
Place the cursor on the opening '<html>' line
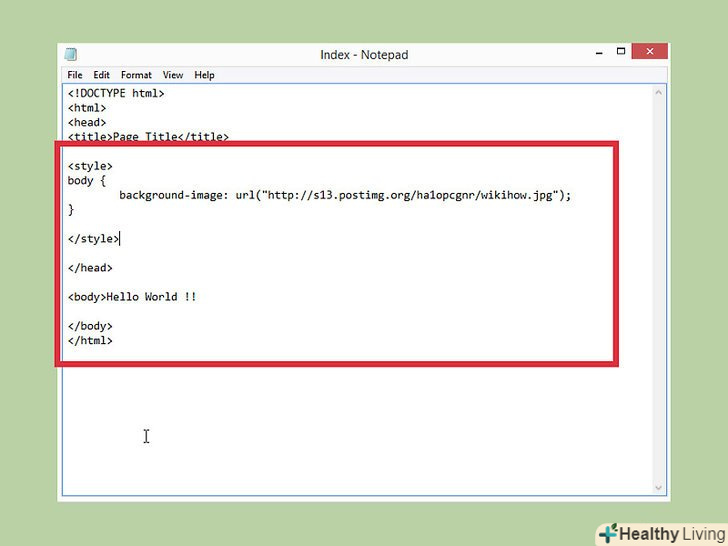pyautogui.click(x=87, y=108)
